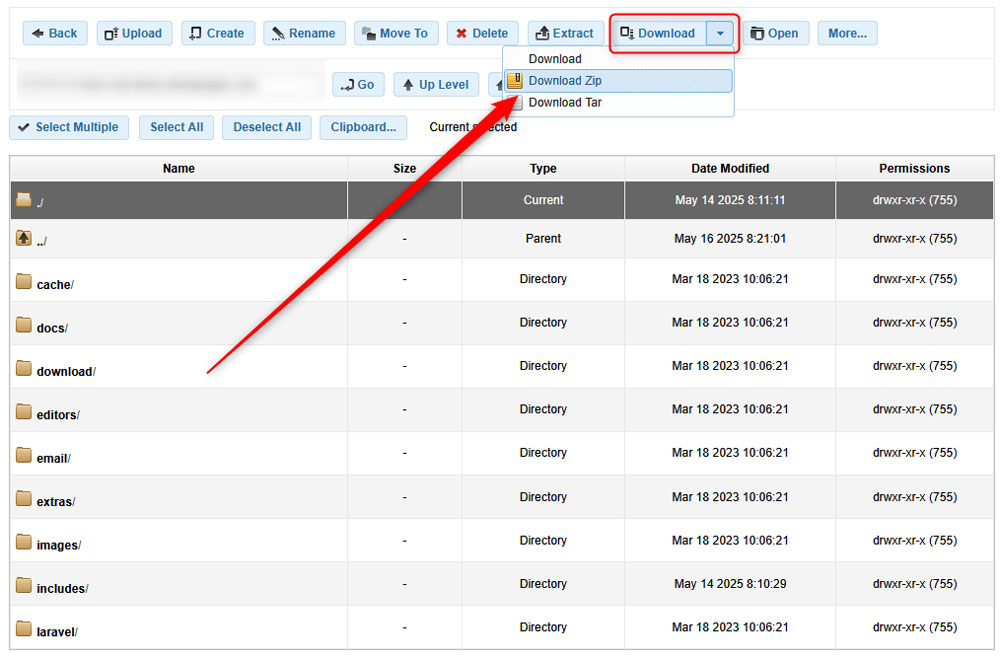
Task: Select the Upload toolbar icon
Action: pos(134,32)
